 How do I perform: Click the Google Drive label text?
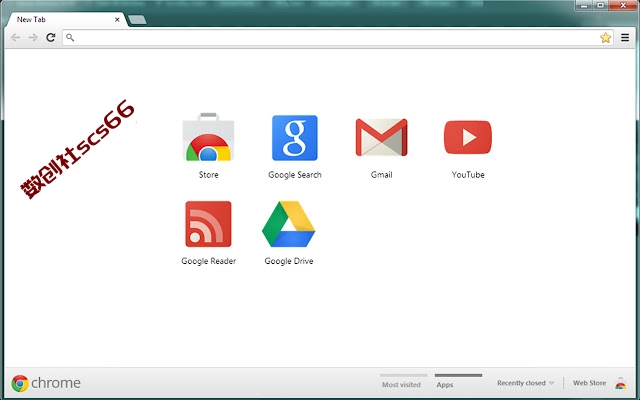click(289, 261)
